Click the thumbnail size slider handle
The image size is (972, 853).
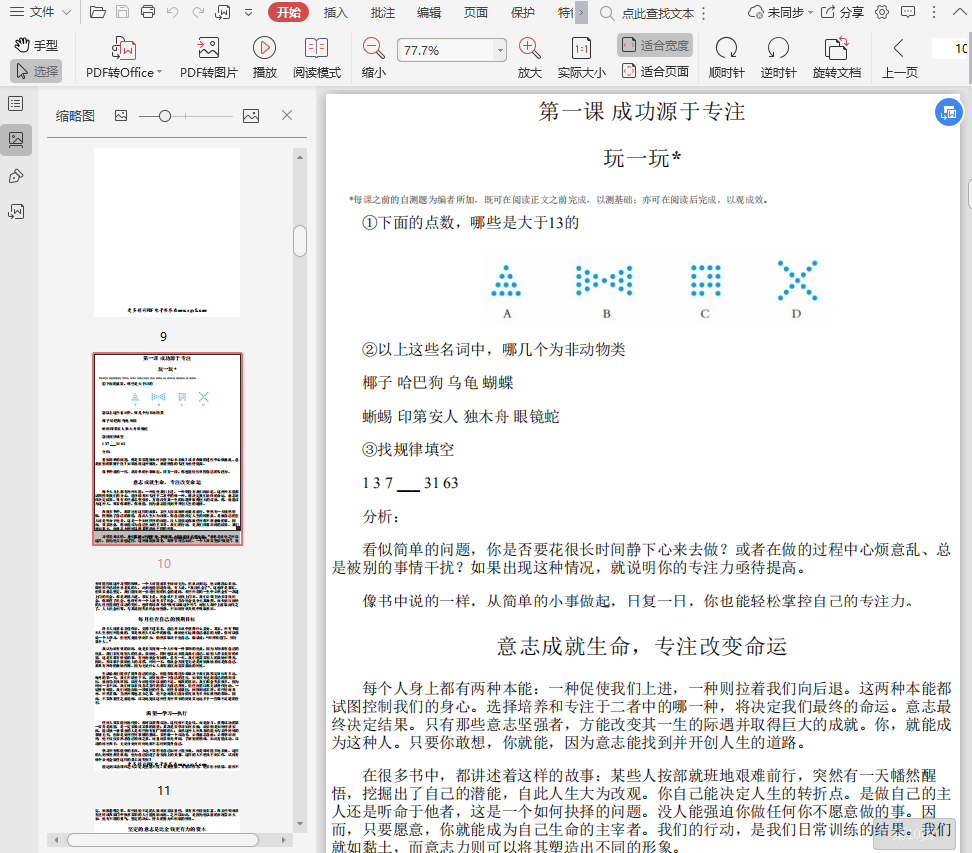165,116
